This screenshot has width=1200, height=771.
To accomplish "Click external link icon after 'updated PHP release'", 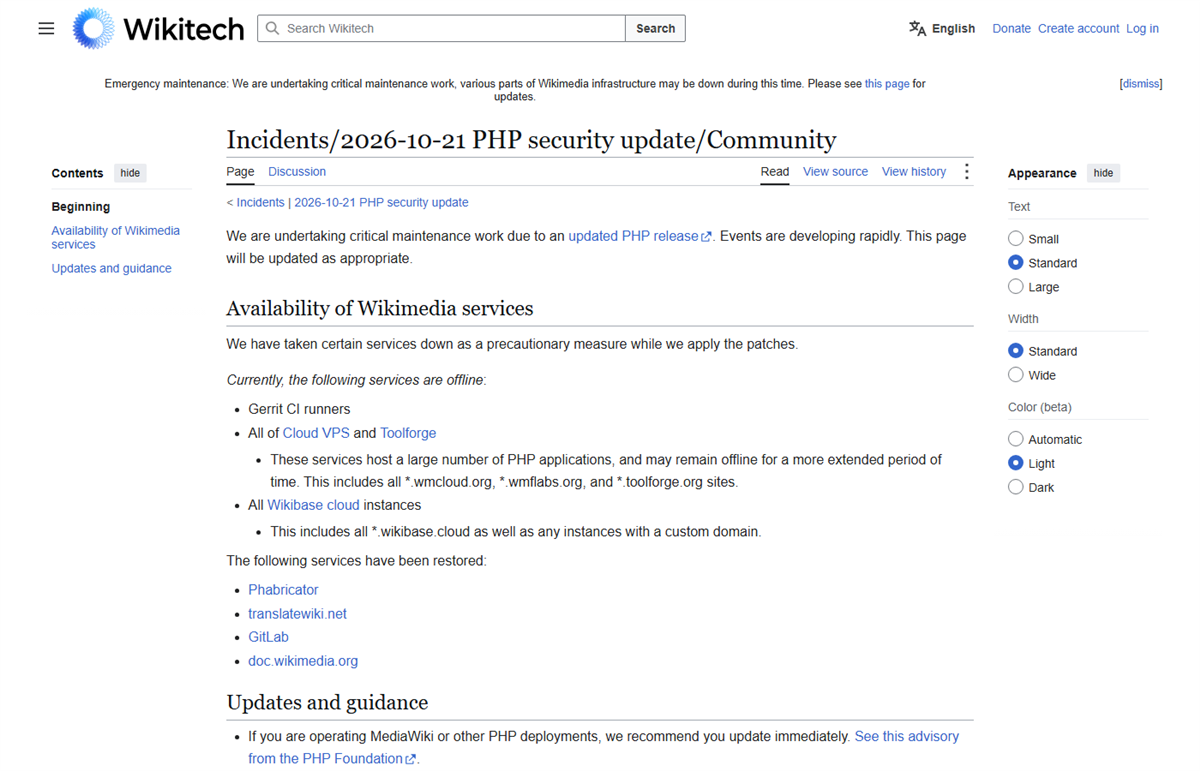I will [x=707, y=237].
